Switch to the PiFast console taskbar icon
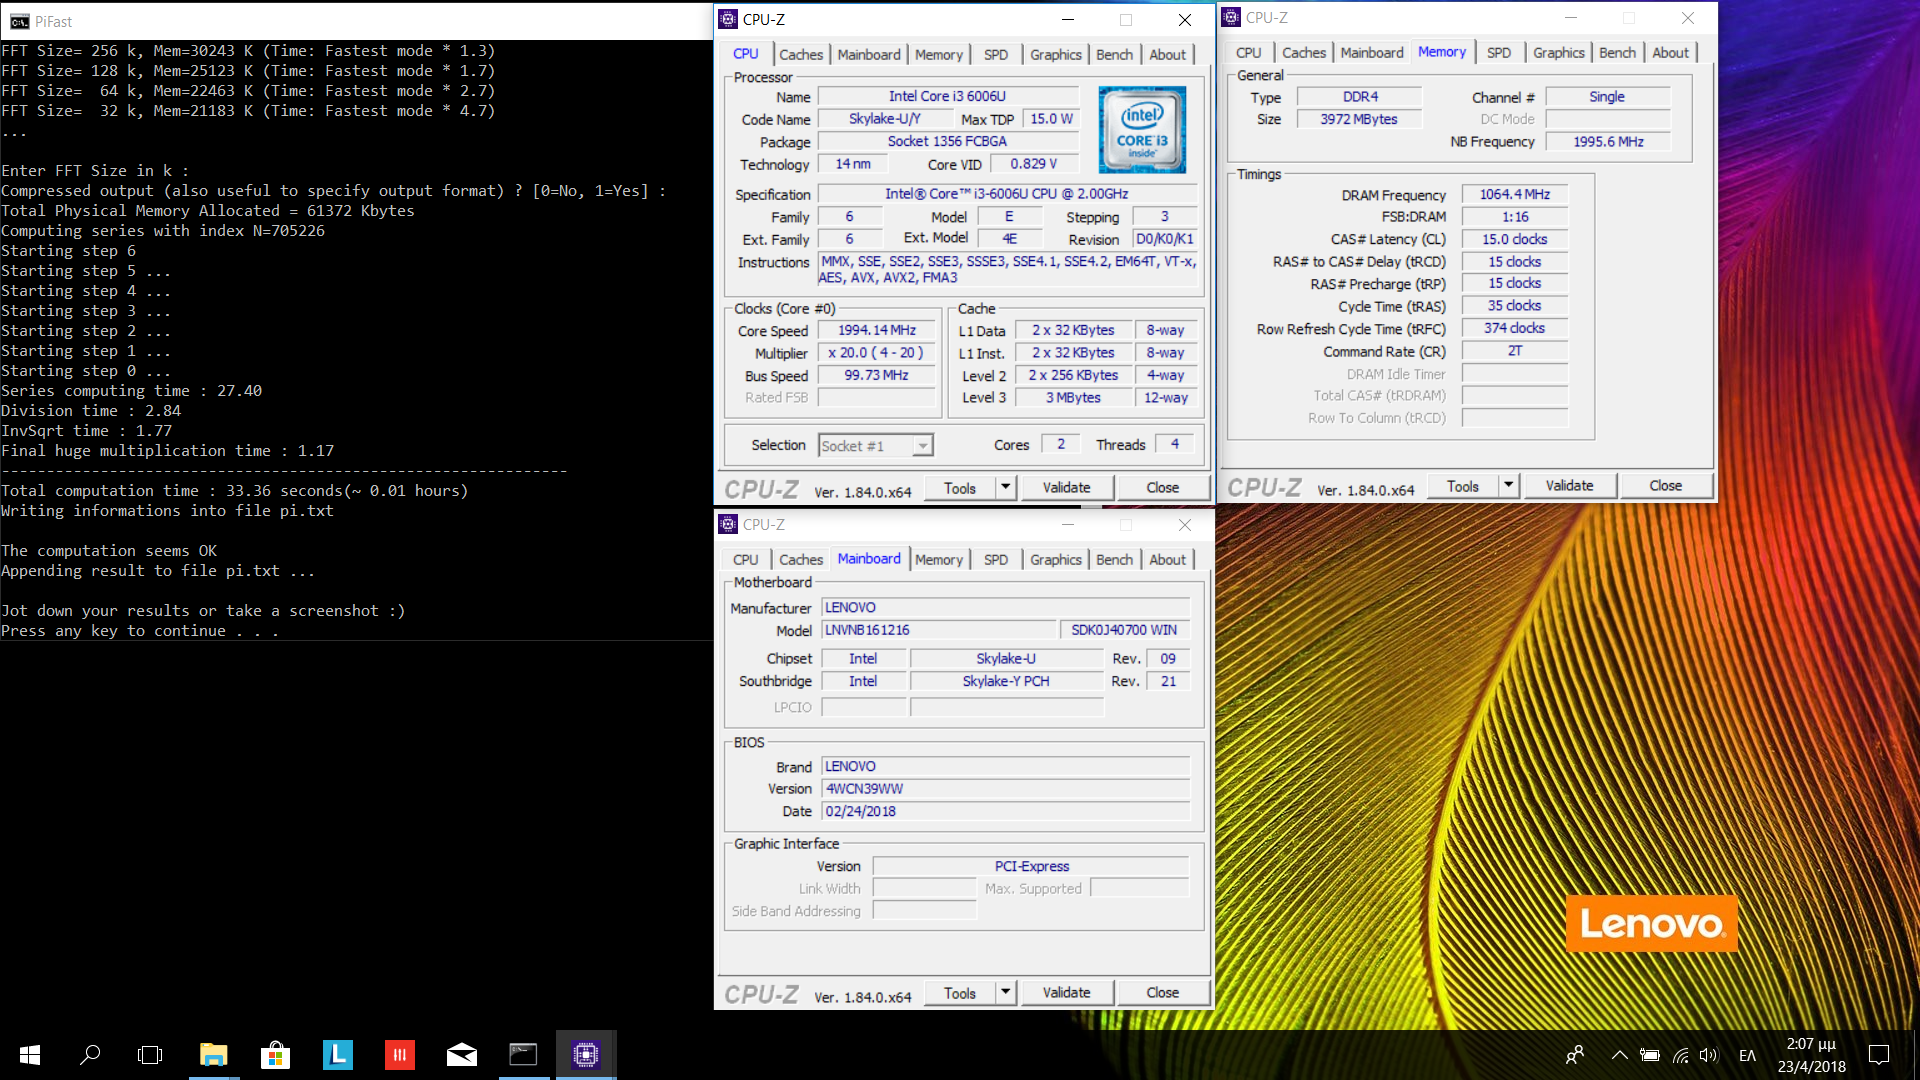This screenshot has width=1920, height=1080. (523, 1055)
